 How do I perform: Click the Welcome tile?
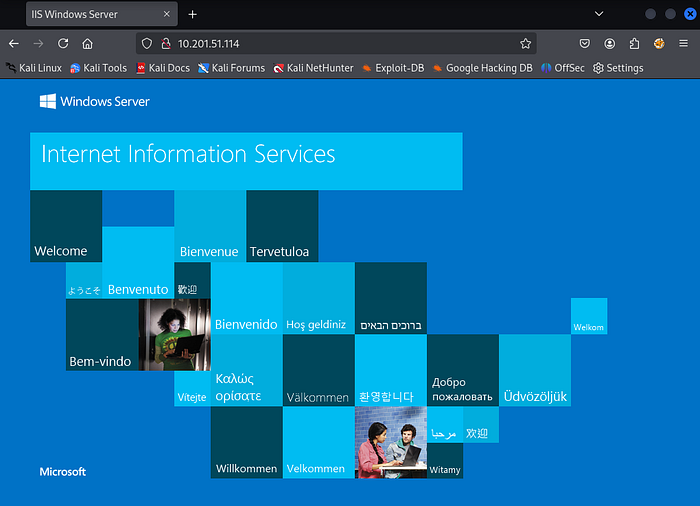point(66,226)
